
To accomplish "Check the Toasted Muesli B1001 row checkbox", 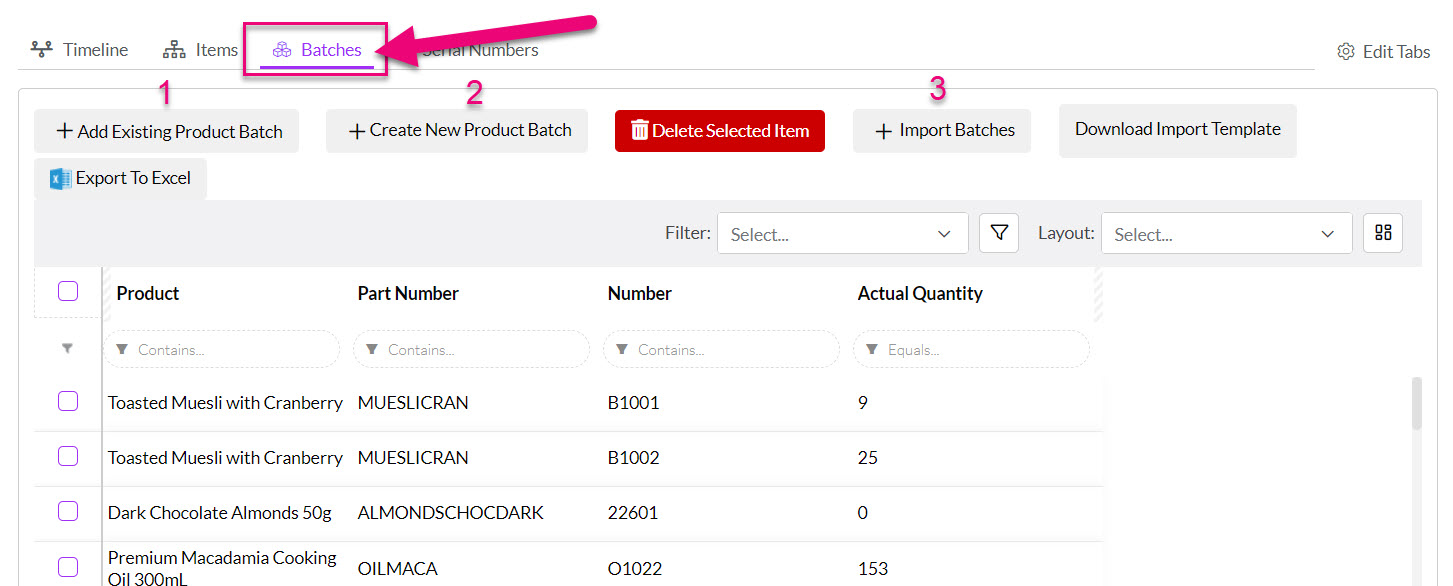I will (x=67, y=401).
